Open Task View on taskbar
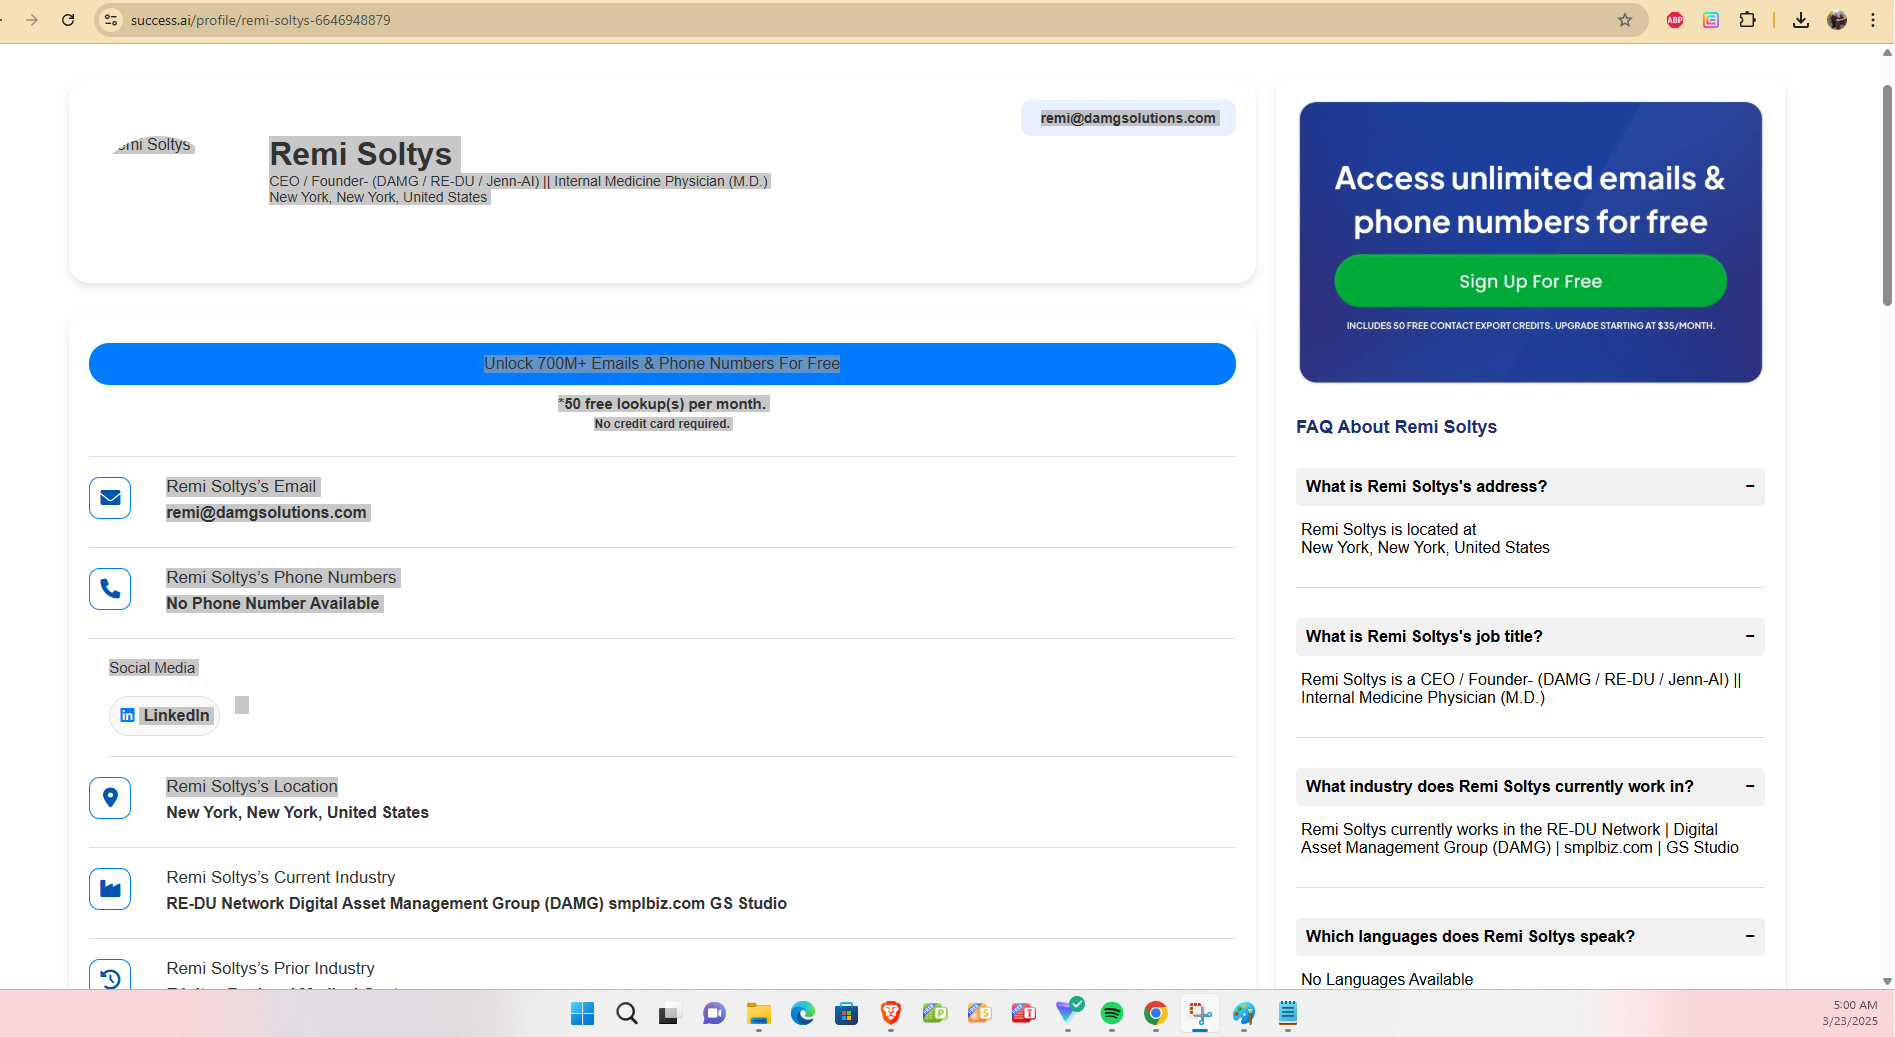This screenshot has width=1895, height=1037. point(670,1014)
